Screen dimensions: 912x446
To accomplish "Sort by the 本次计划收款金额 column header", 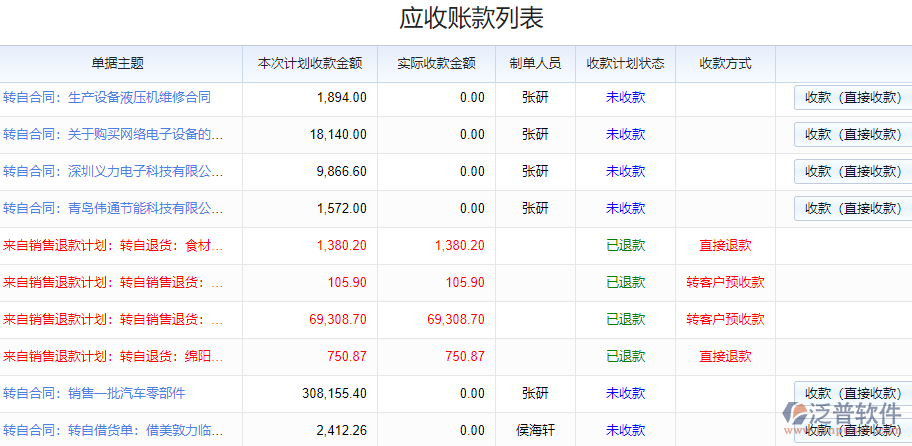I will [x=310, y=64].
